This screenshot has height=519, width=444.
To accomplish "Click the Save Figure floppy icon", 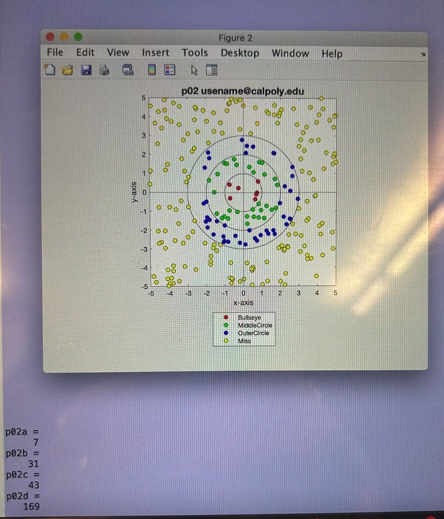I will (x=86, y=70).
